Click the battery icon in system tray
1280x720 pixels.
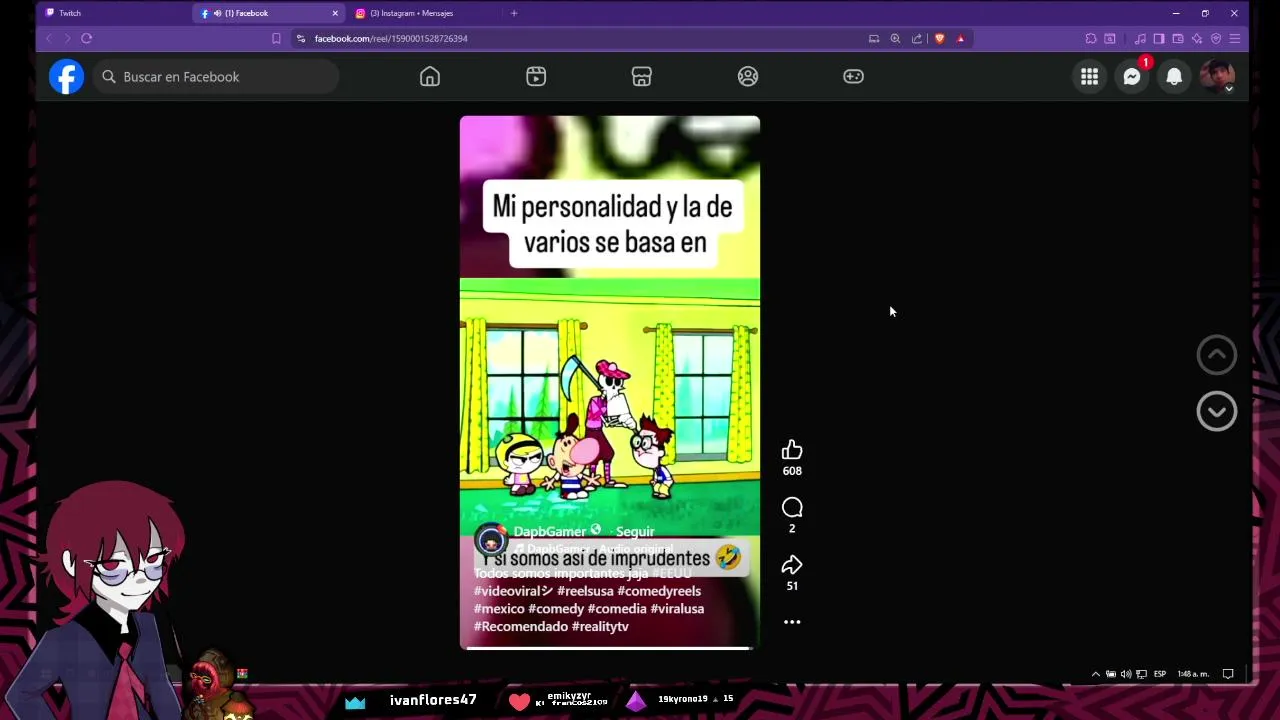[1111, 674]
